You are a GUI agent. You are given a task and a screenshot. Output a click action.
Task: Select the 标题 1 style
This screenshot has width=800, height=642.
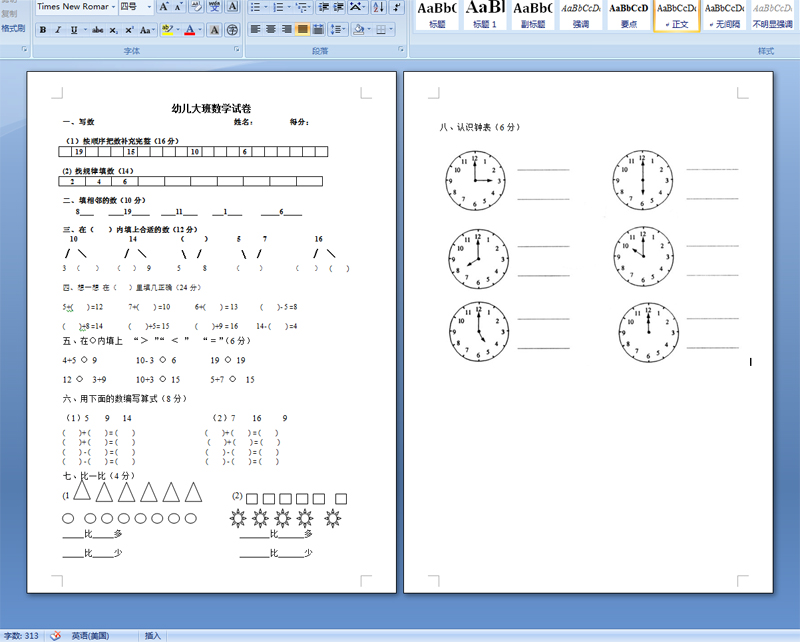[x=485, y=15]
